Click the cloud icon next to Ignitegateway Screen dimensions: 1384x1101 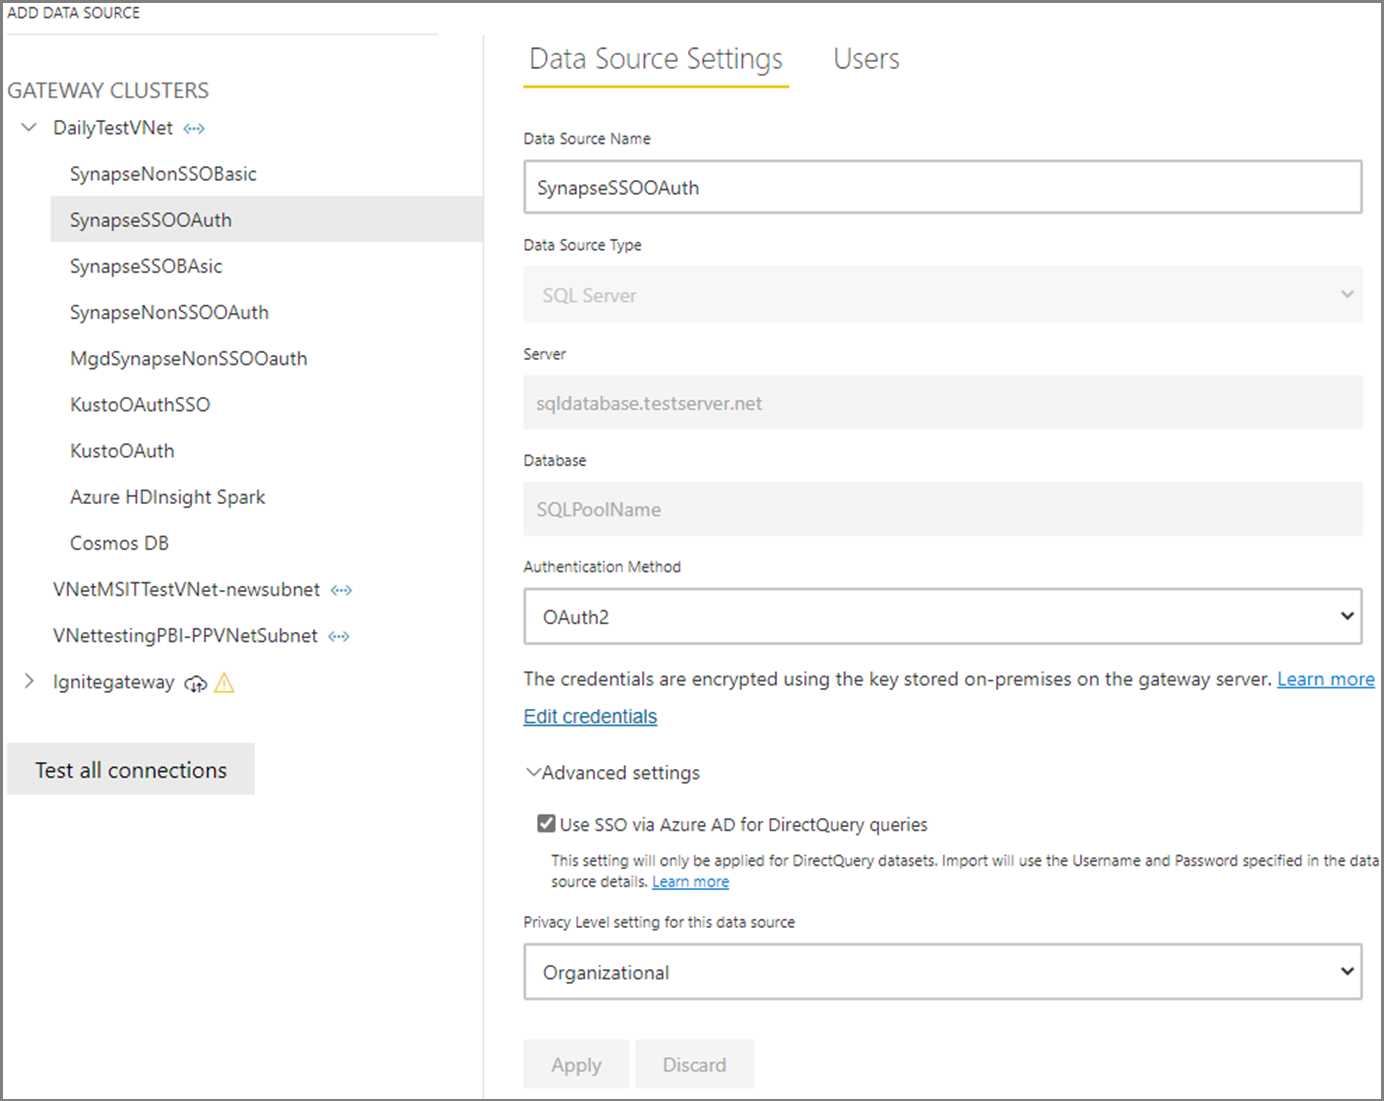coord(196,683)
